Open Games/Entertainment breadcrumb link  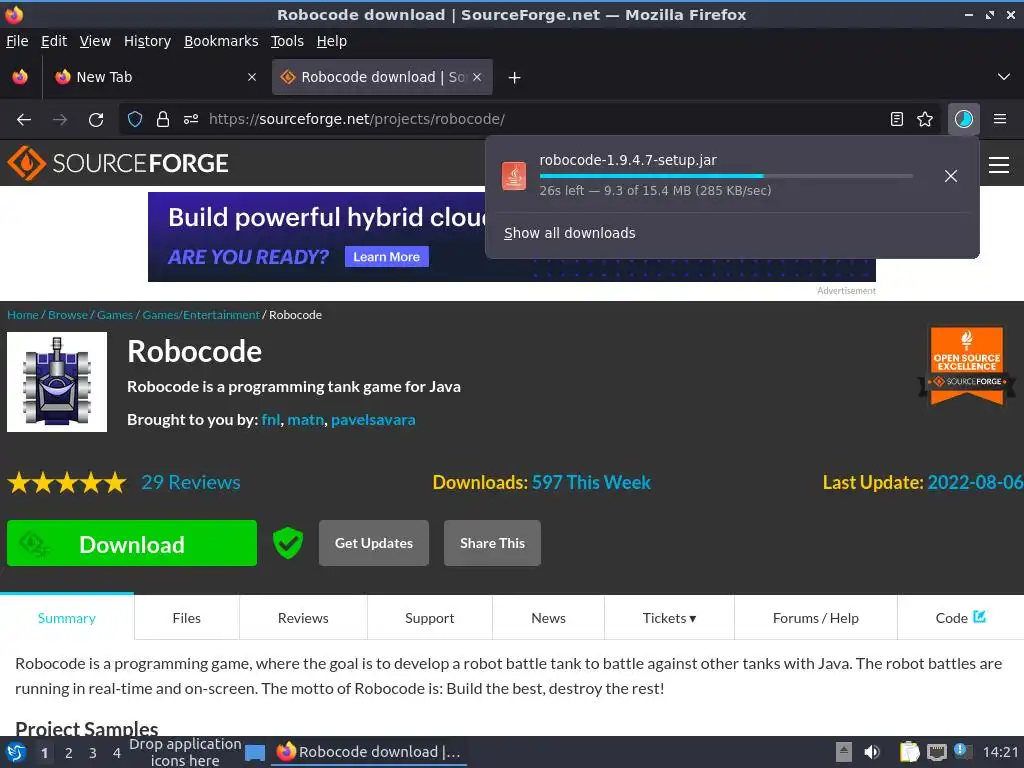point(201,315)
